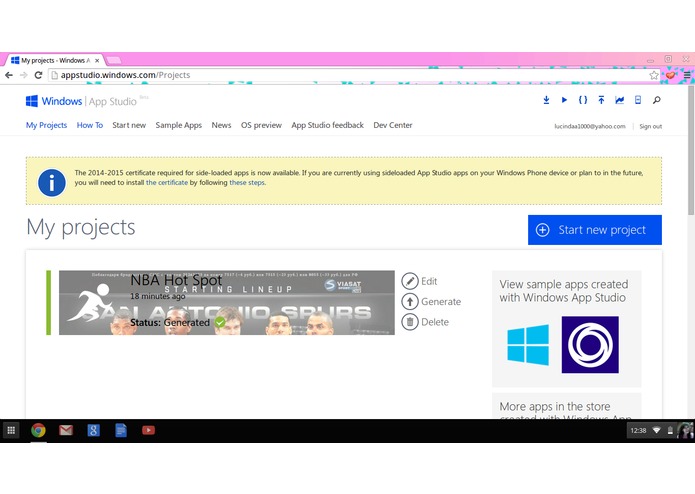Reload the page with refresh icon
The width and height of the screenshot is (695, 494).
click(39, 75)
